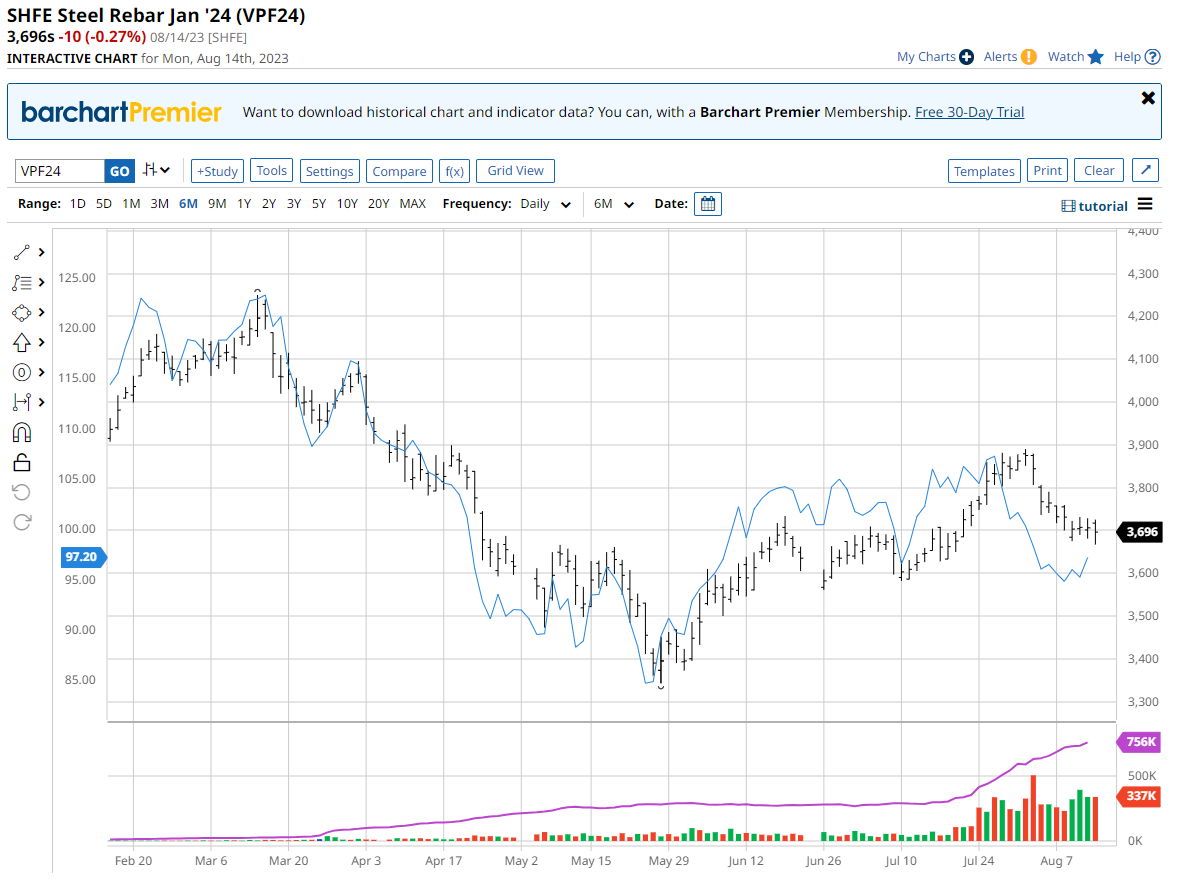Select the up arrow marker tool
The image size is (1179, 895).
(22, 343)
